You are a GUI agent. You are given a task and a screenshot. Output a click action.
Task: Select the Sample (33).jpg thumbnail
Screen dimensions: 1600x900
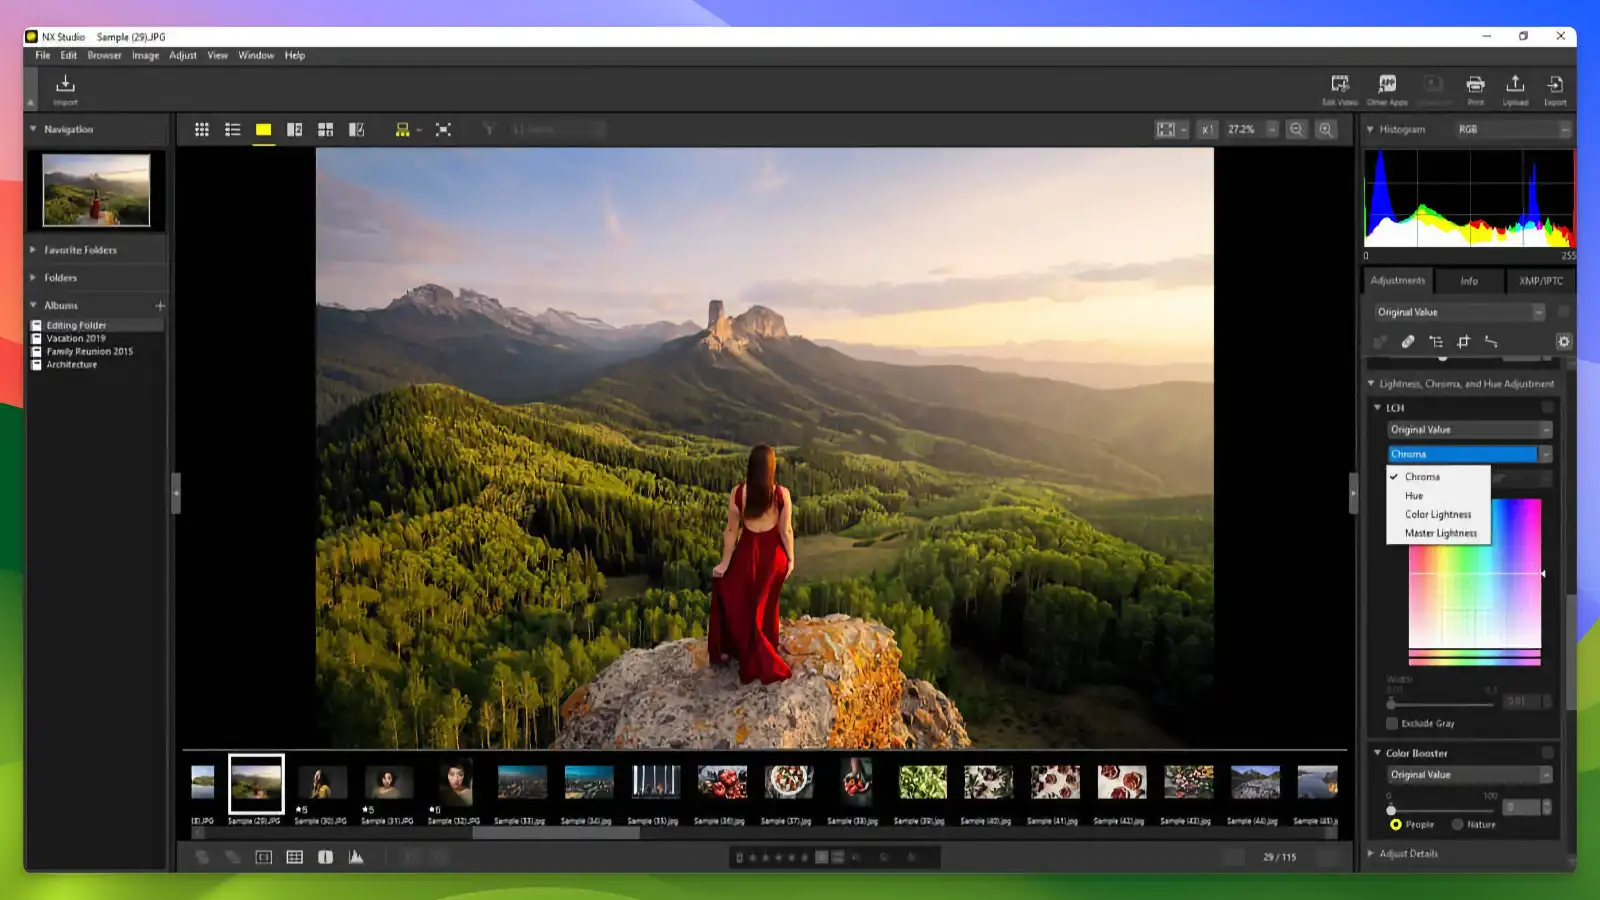[x=521, y=786]
